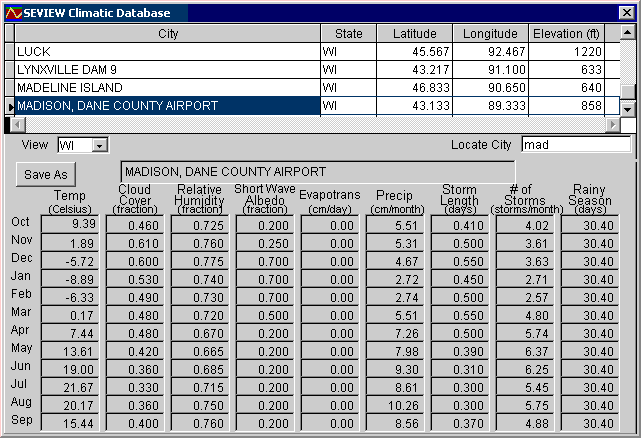The image size is (641, 438).
Task: Click the October rainy season field 30.40
Action: tap(590, 225)
